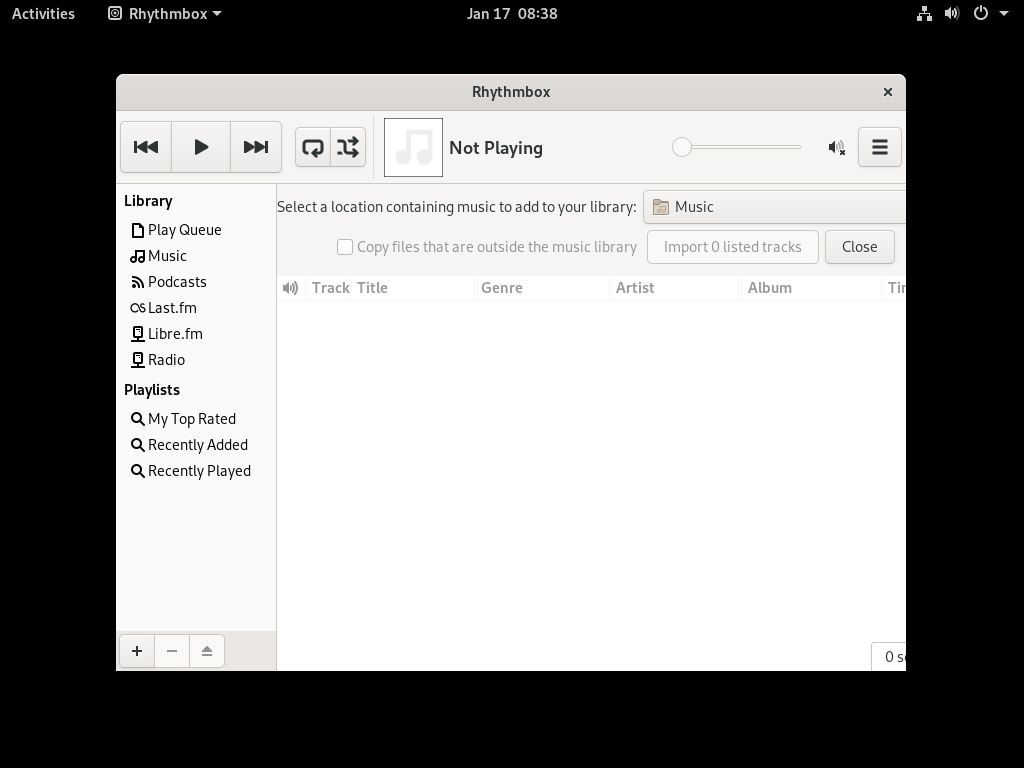Select Libre.fm in the sidebar
Image resolution: width=1024 pixels, height=768 pixels.
tap(196, 334)
